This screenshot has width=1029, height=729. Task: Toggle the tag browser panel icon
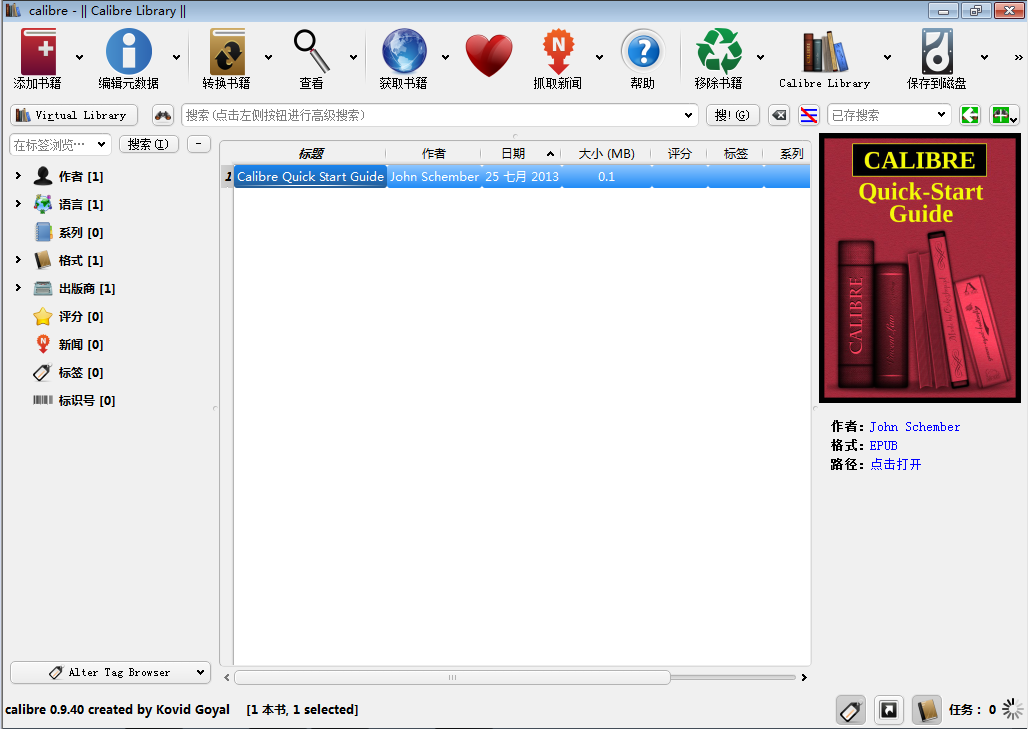point(850,710)
